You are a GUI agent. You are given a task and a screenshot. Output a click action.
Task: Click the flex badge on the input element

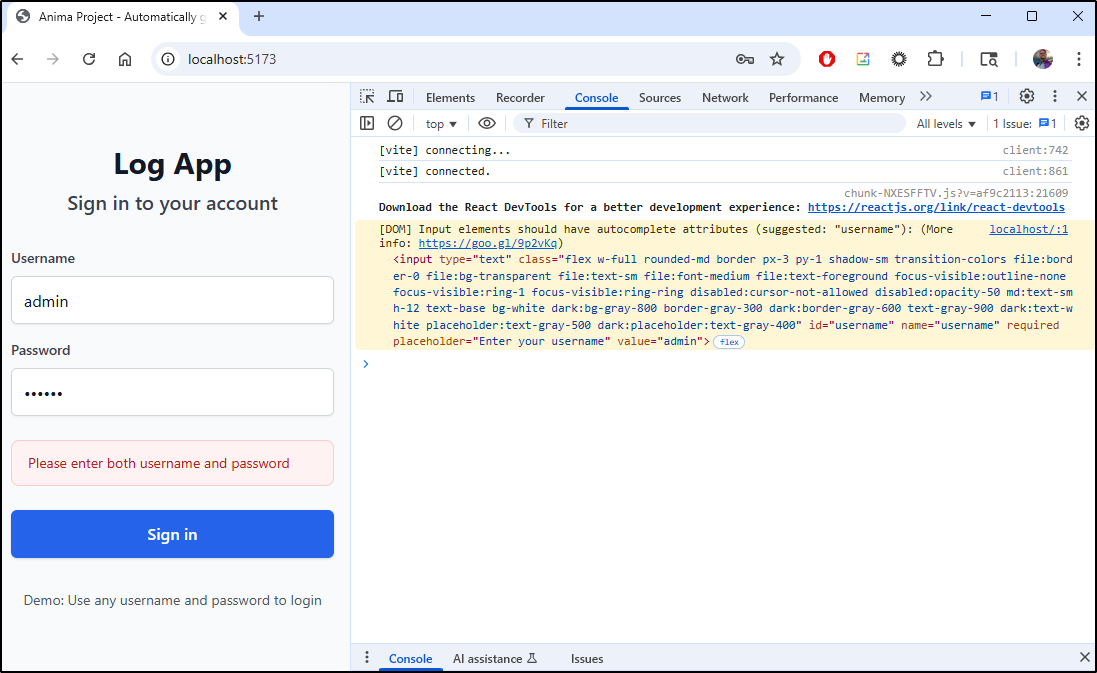[x=729, y=342]
